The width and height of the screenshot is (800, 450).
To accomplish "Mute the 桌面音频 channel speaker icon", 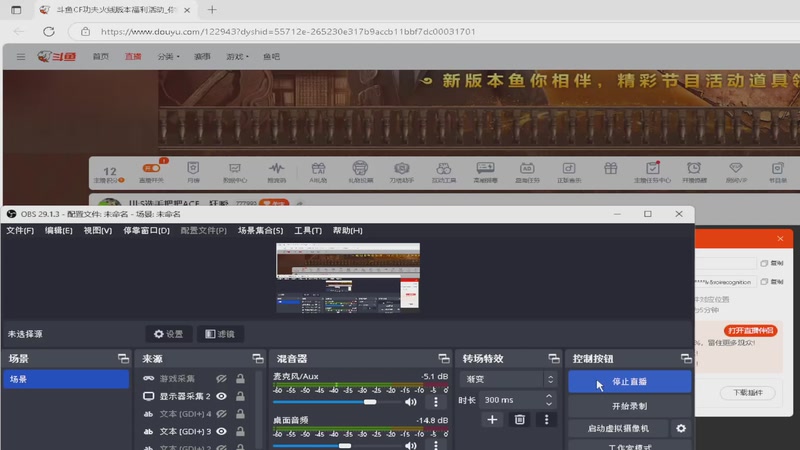I will (411, 445).
